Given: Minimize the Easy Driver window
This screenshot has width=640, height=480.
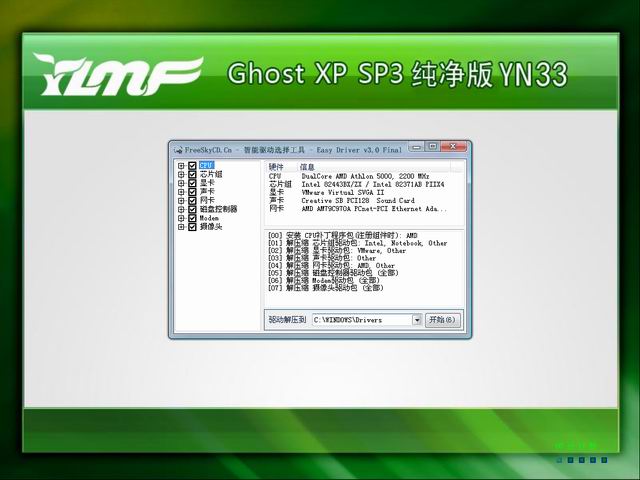Looking at the screenshot, I should [416, 147].
